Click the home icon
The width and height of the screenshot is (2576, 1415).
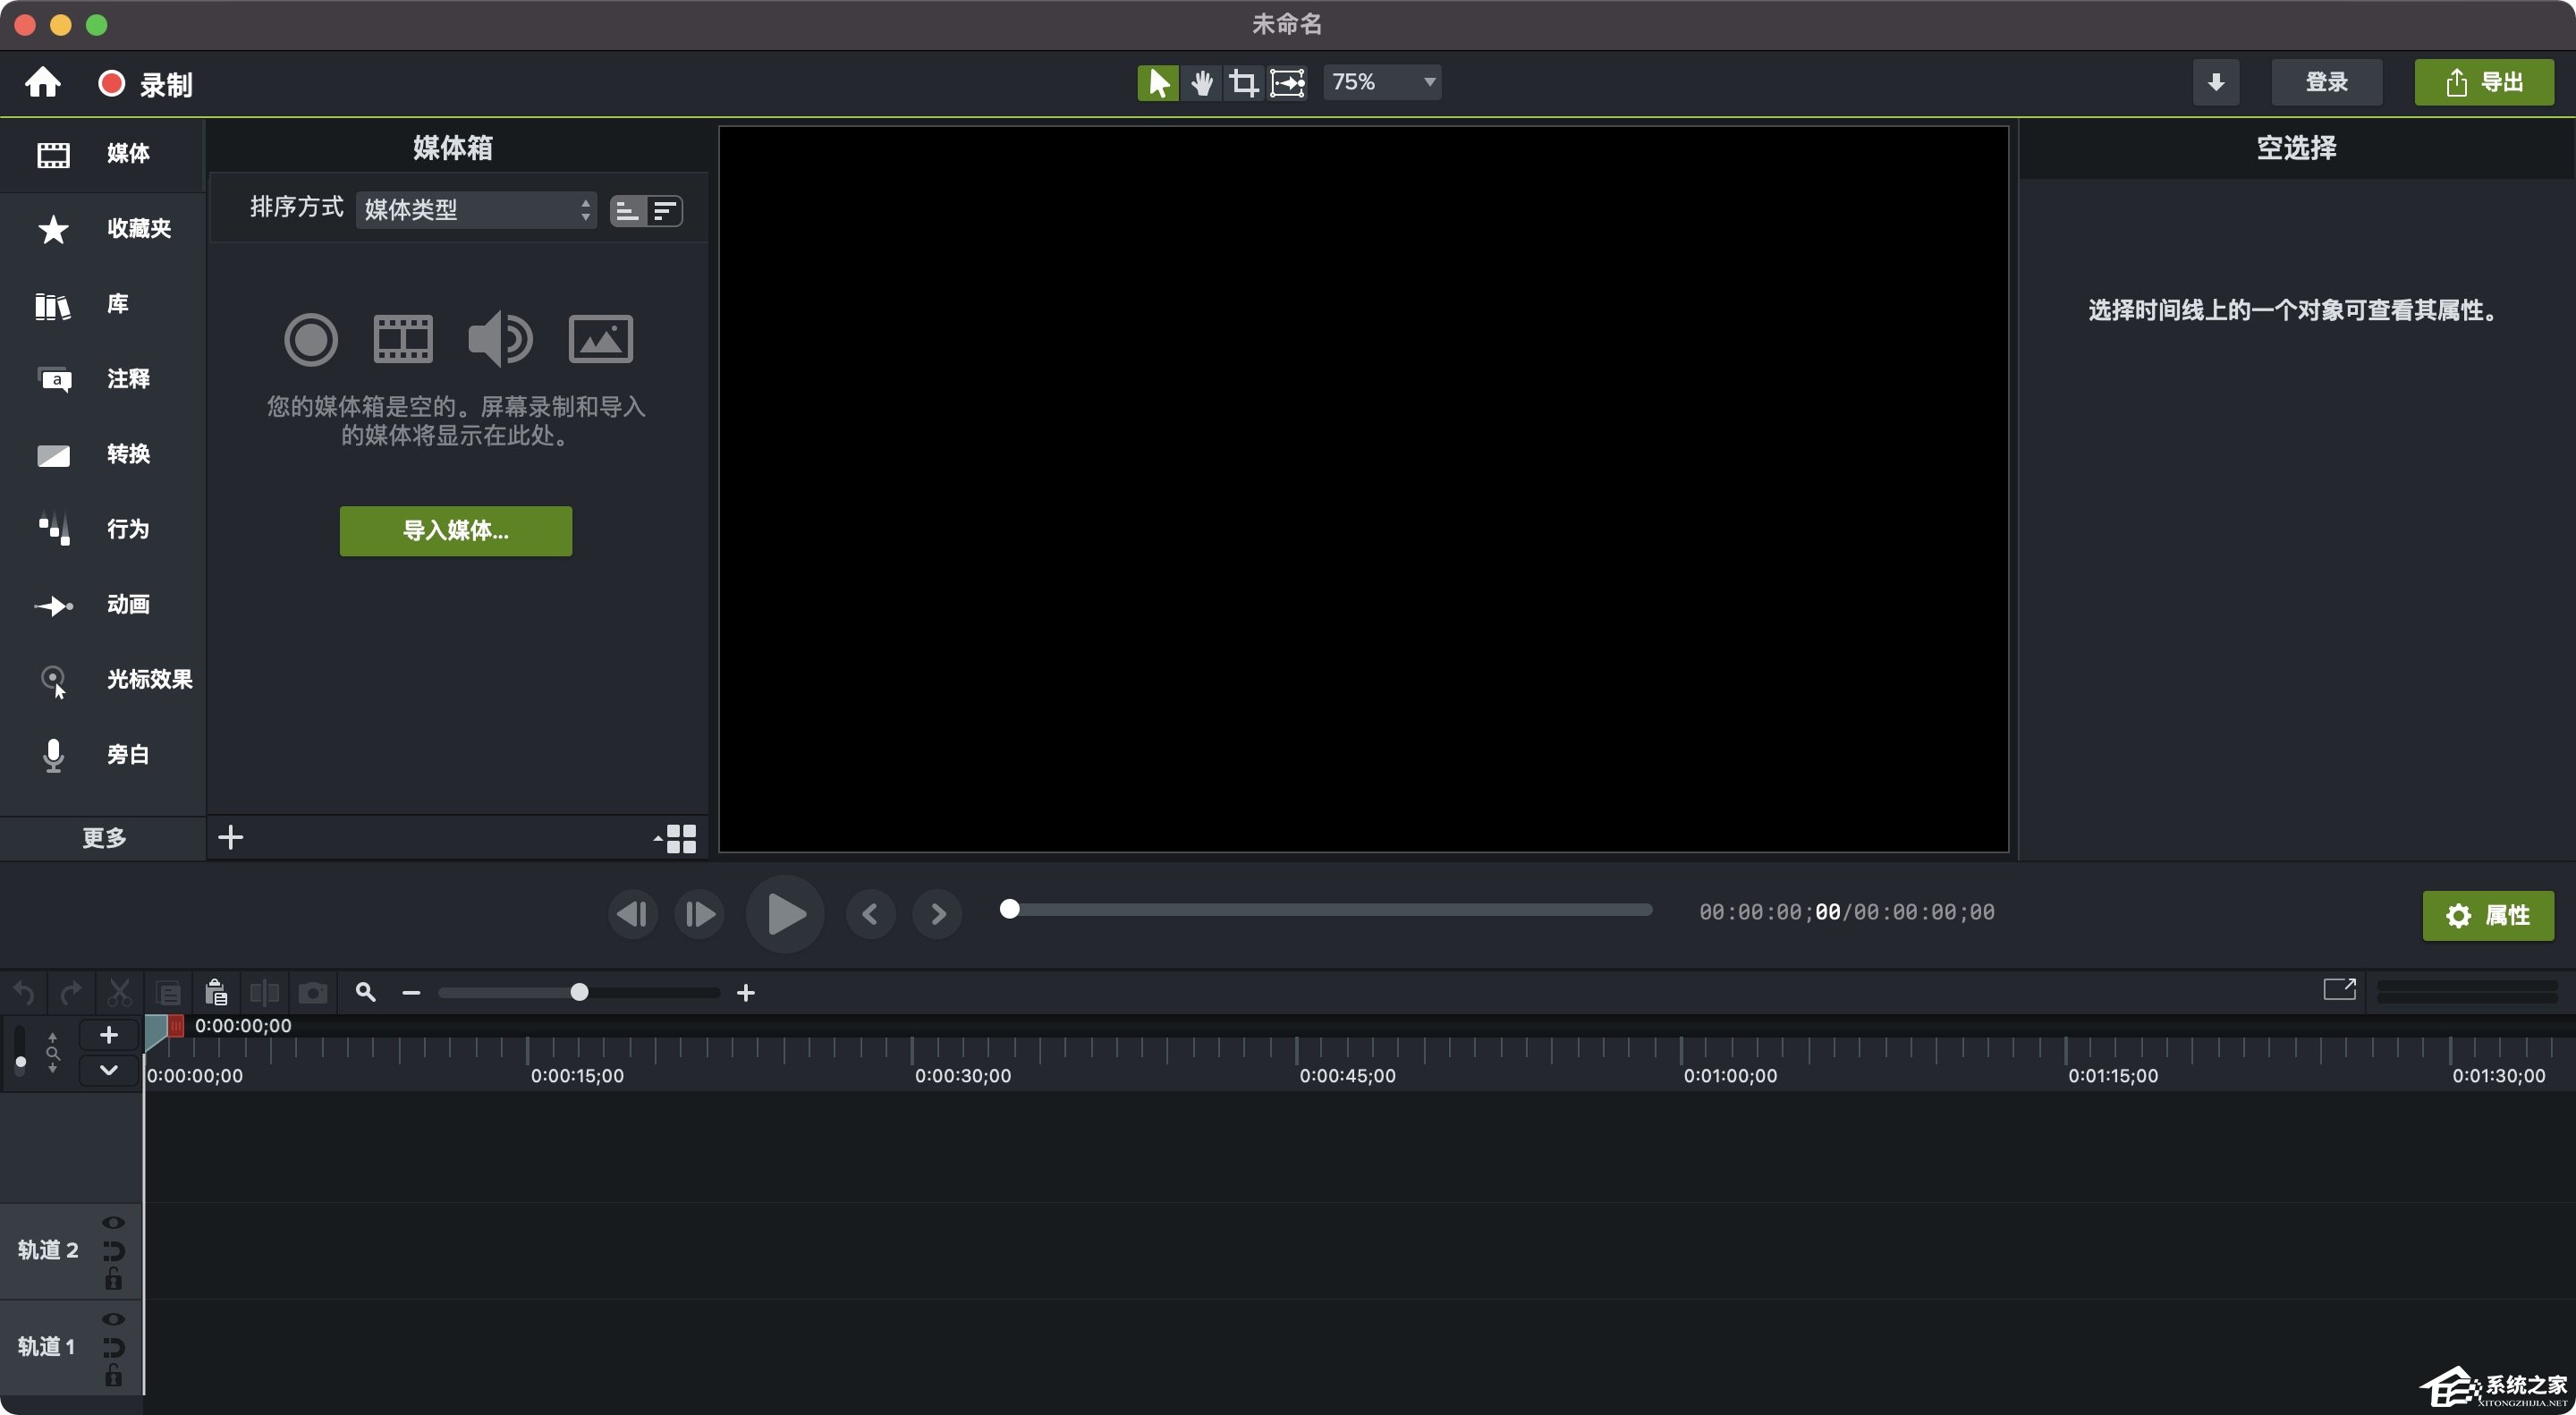click(42, 82)
